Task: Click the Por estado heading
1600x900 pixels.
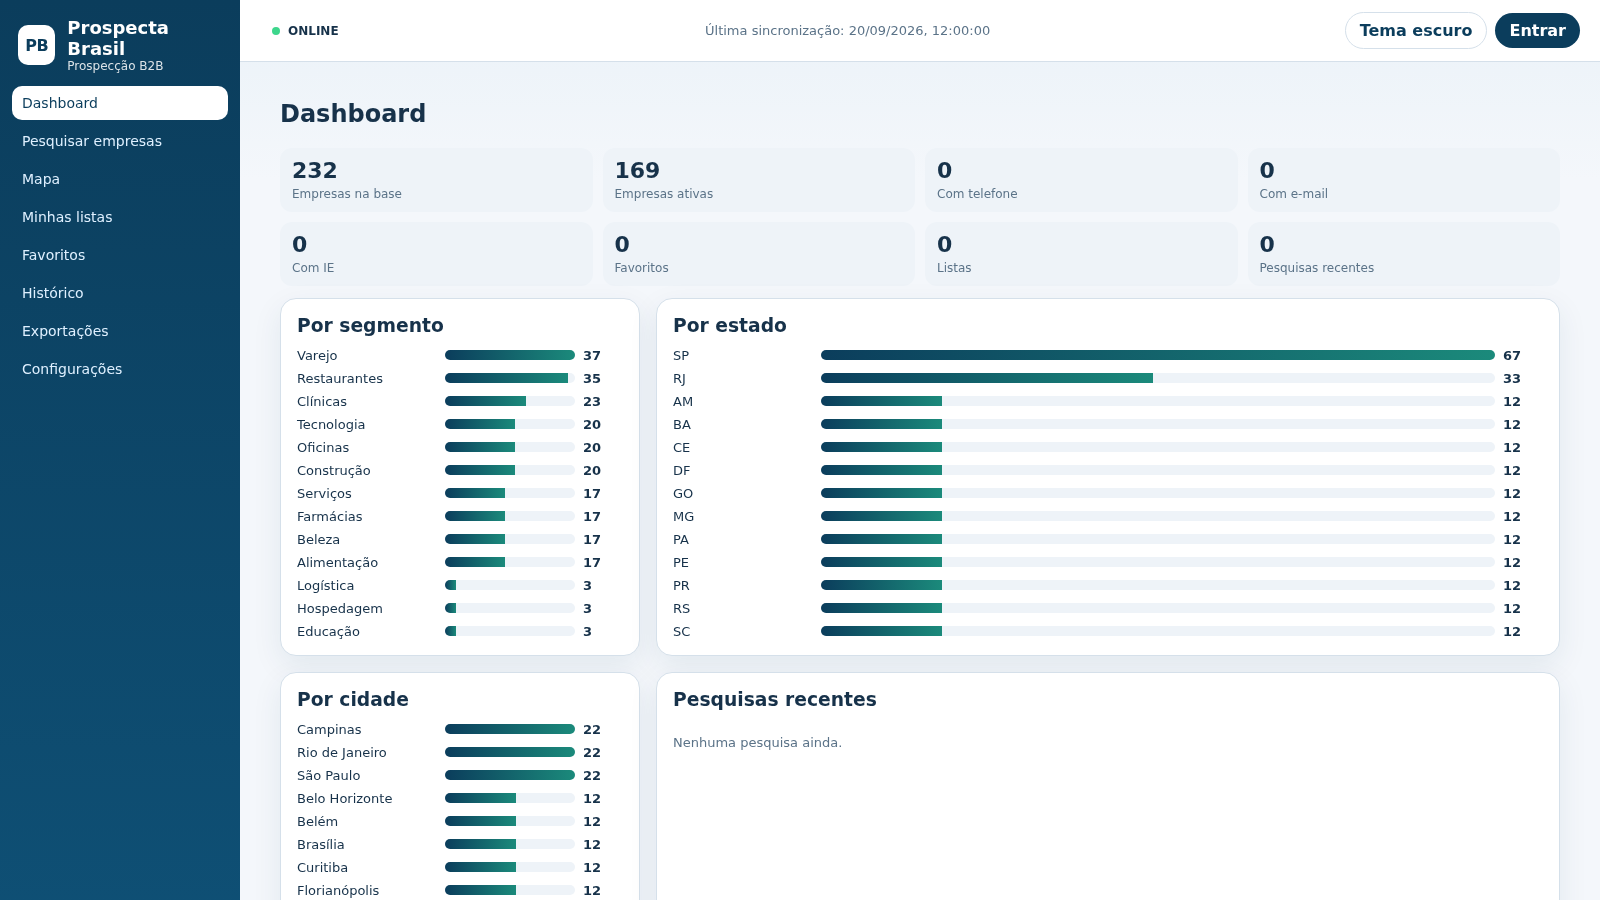Action: (730, 325)
